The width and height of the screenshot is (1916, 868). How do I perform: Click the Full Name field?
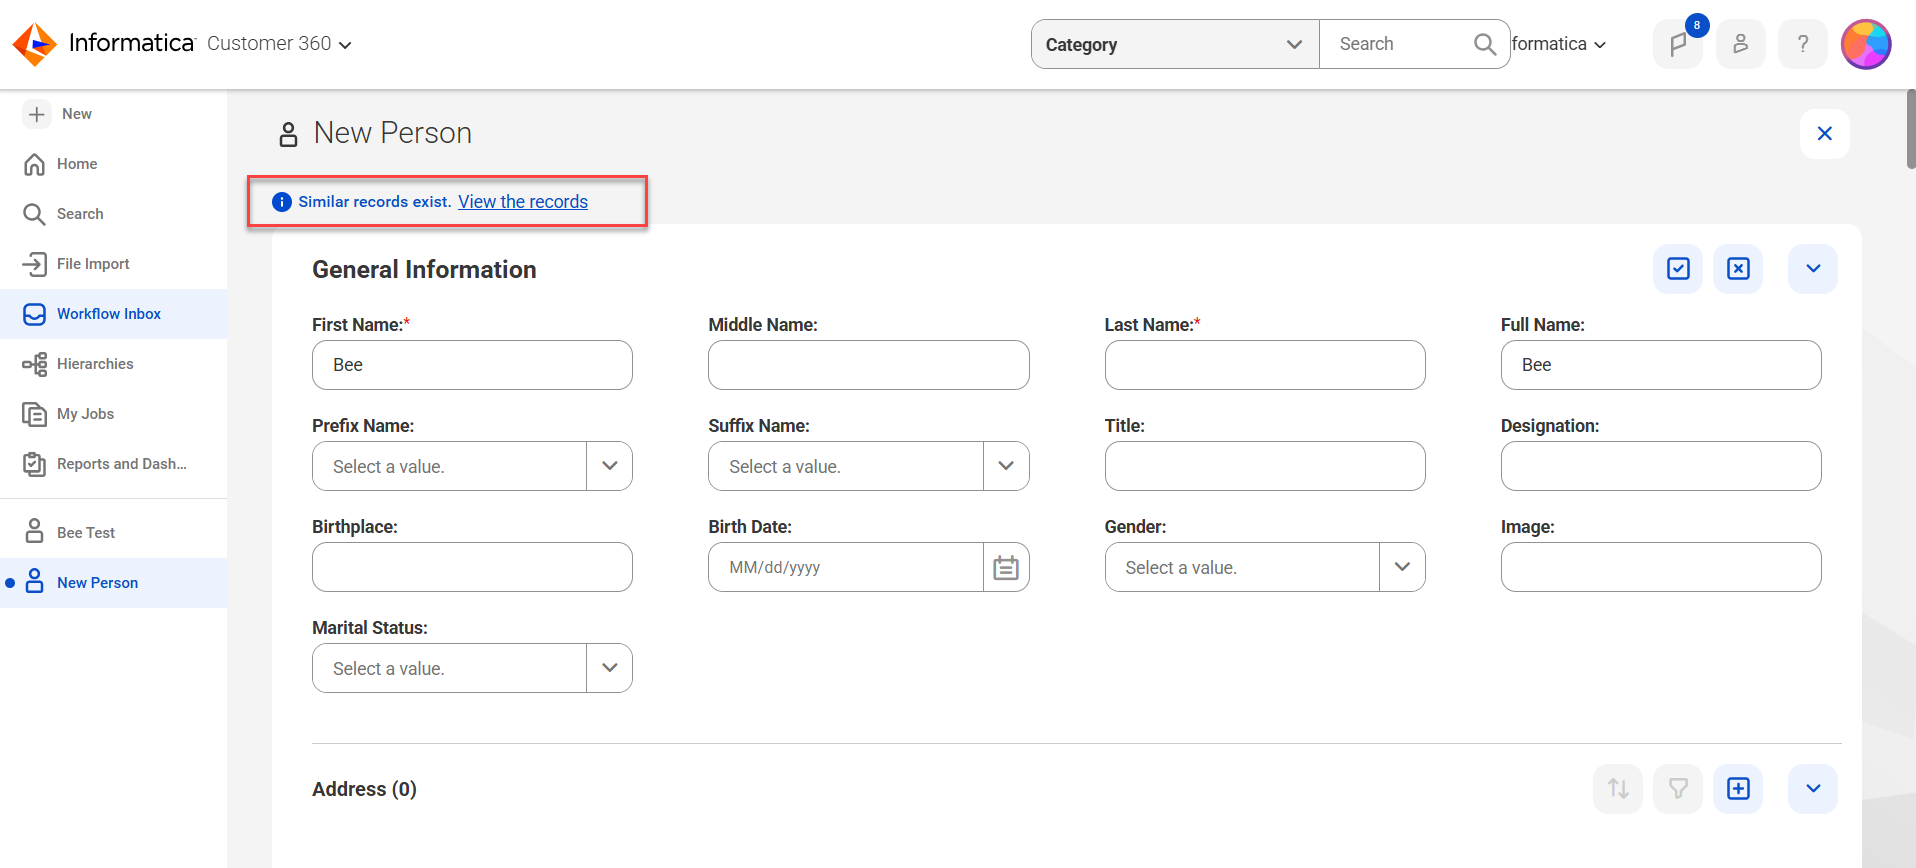coord(1661,365)
